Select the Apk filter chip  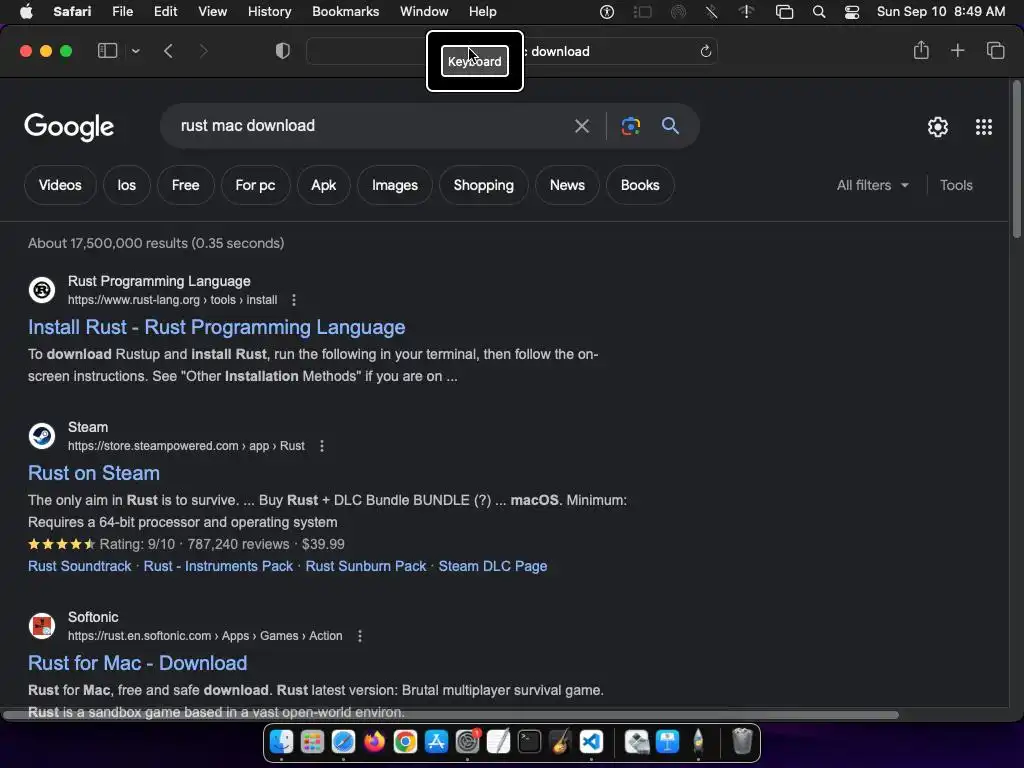(x=323, y=185)
